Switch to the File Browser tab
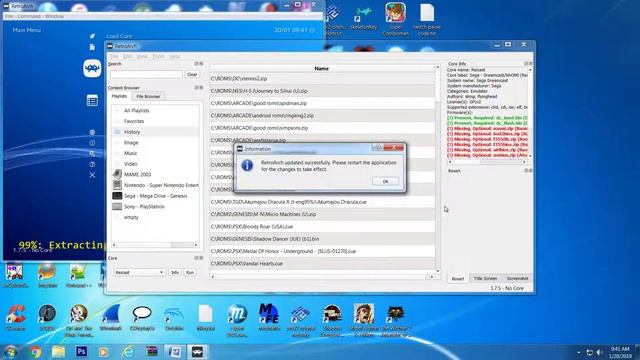The width and height of the screenshot is (640, 360). [x=148, y=96]
